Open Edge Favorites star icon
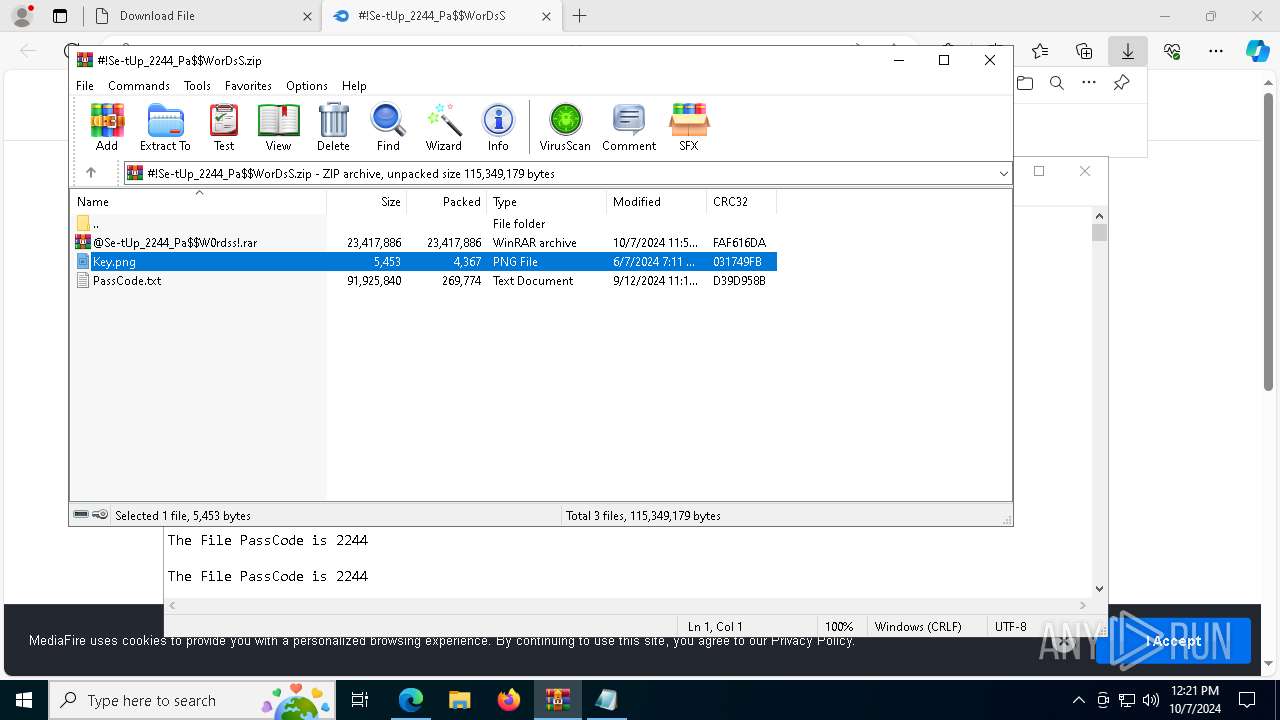The image size is (1280, 720). [x=1040, y=51]
